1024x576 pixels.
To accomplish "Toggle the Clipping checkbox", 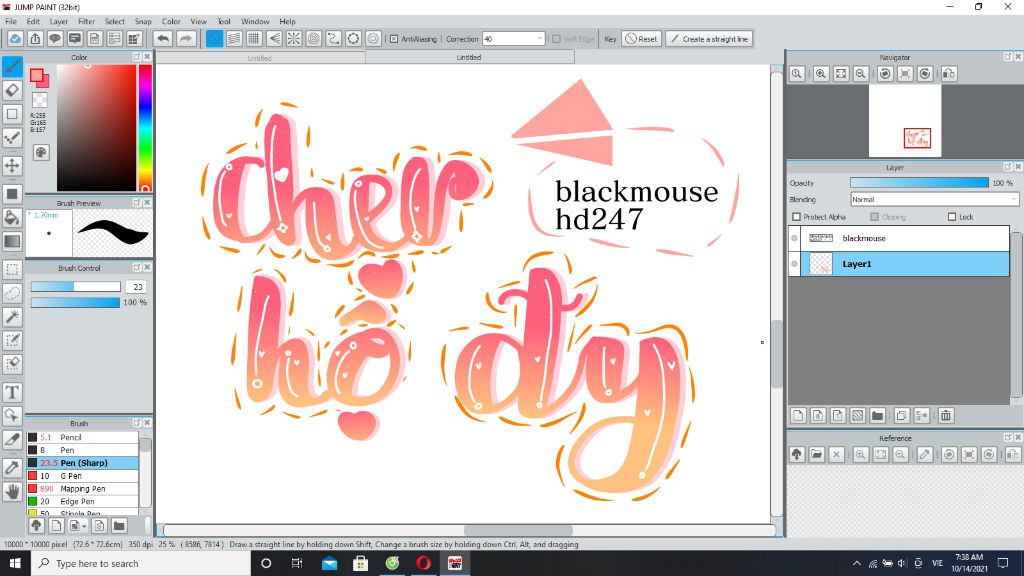I will tap(874, 217).
